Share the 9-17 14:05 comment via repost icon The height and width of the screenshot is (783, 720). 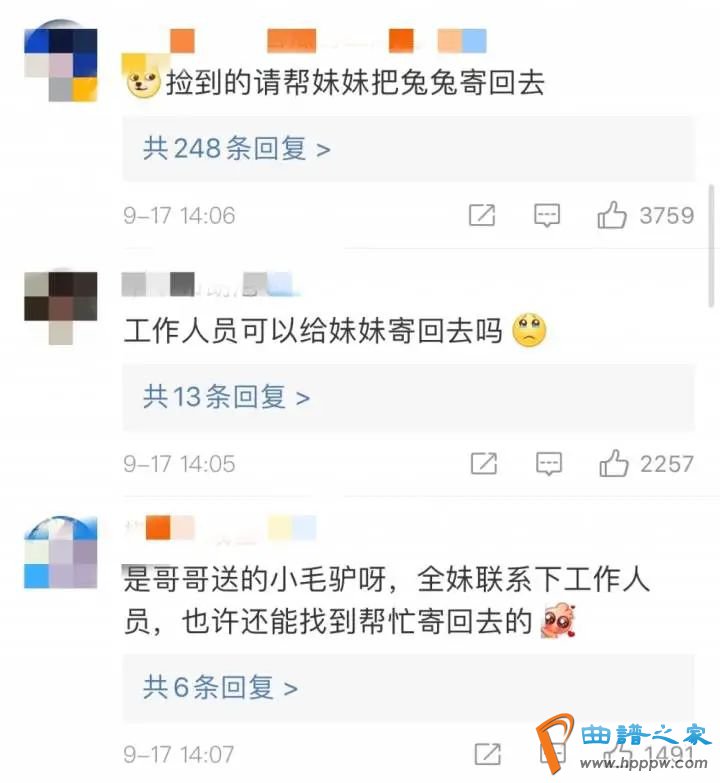pyautogui.click(x=484, y=463)
